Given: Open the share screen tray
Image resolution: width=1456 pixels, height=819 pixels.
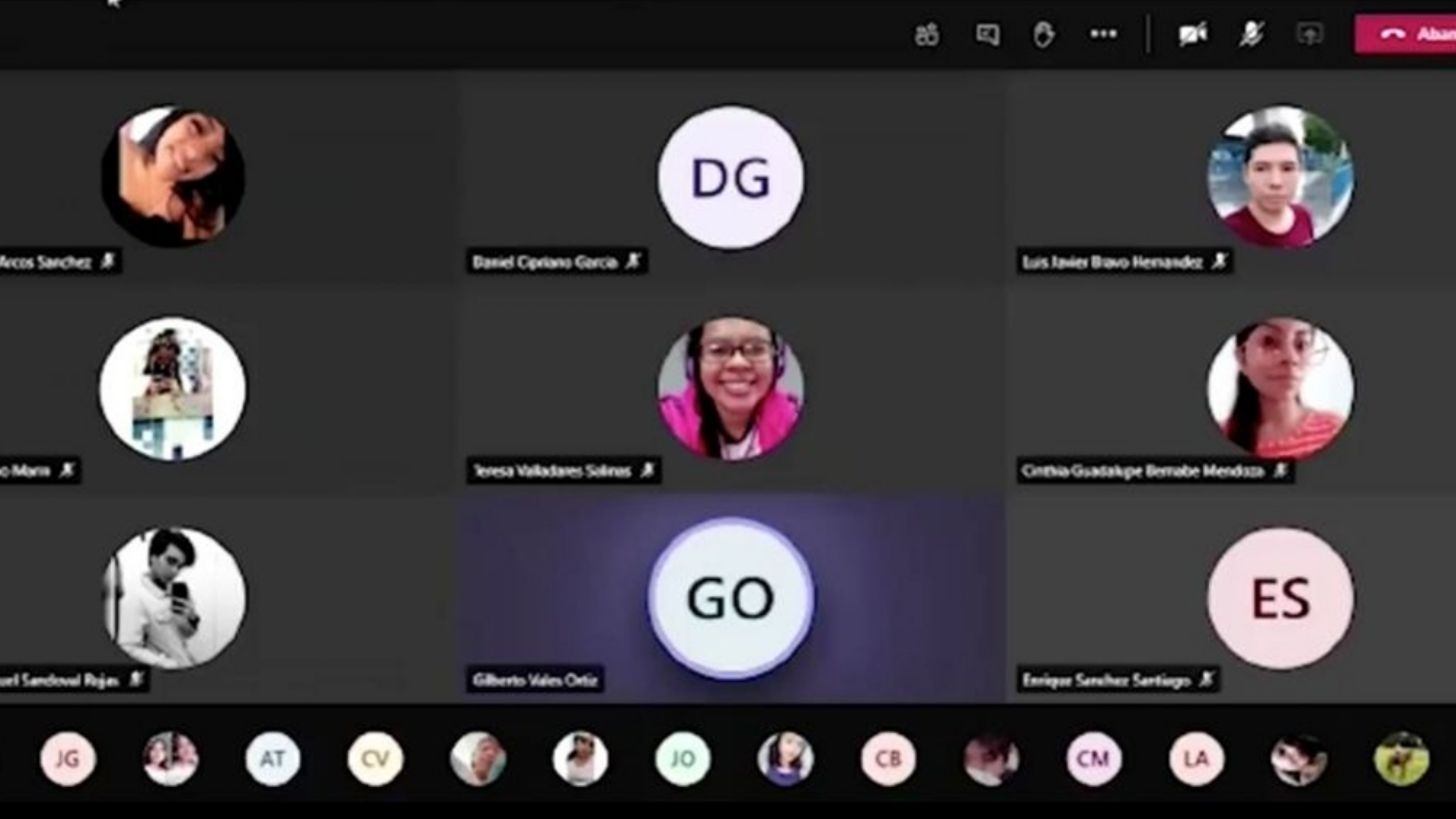Looking at the screenshot, I should click(1309, 35).
